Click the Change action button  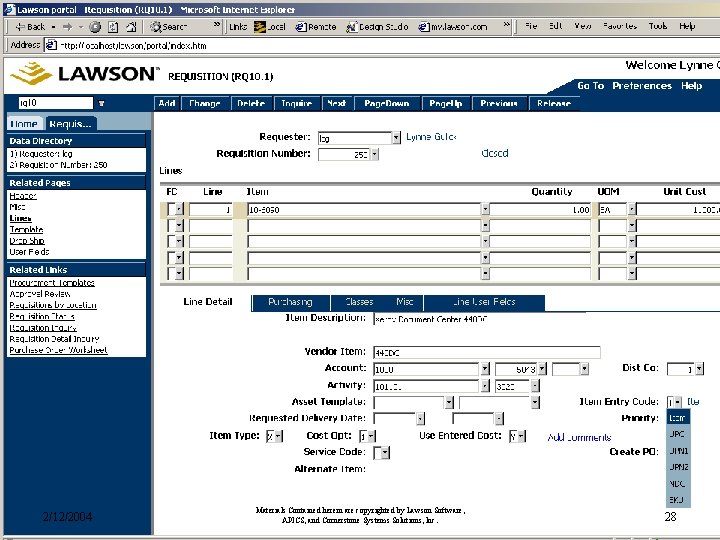(205, 103)
